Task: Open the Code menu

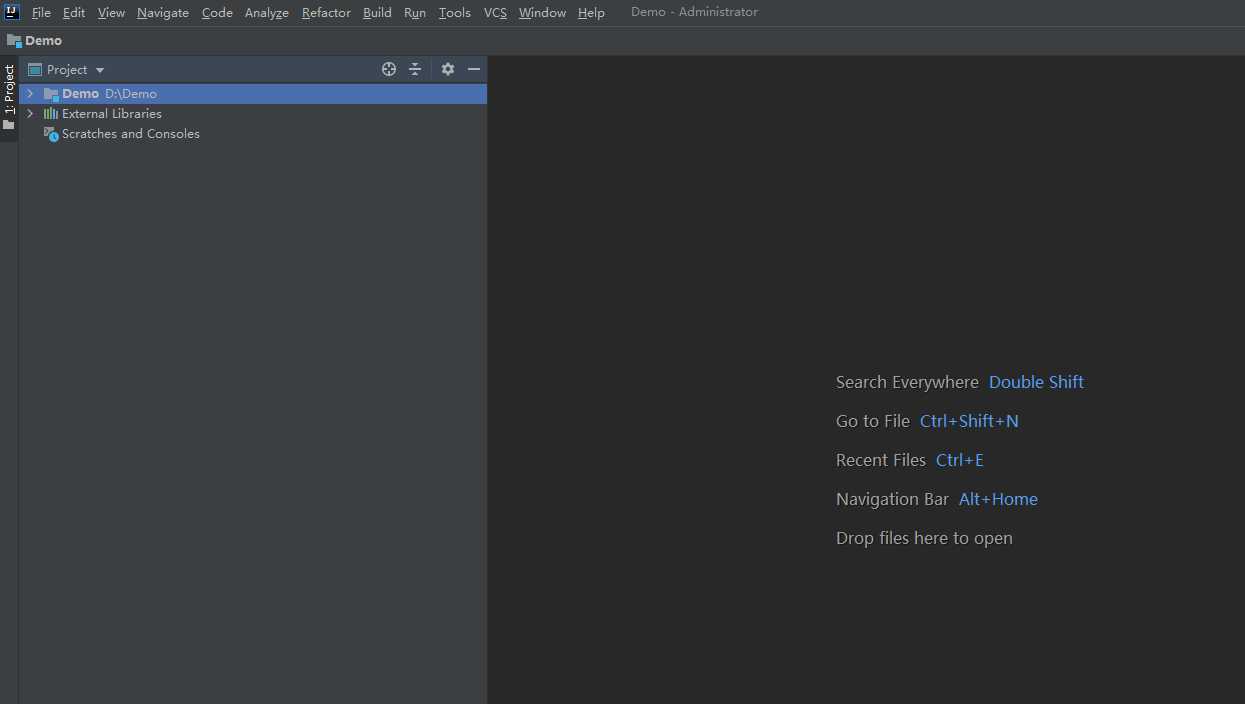Action: [217, 13]
